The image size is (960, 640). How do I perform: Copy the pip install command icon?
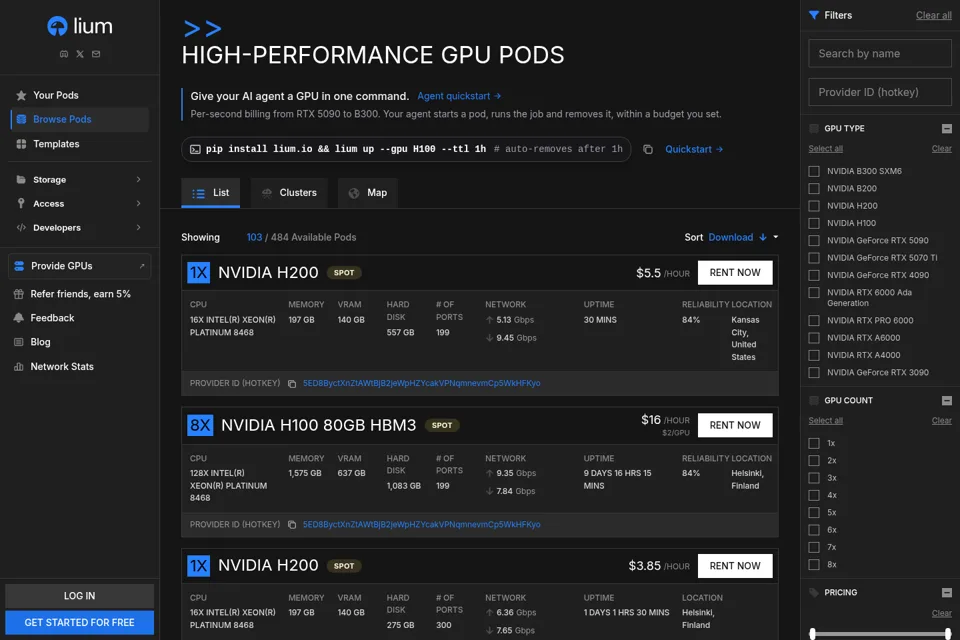[648, 149]
